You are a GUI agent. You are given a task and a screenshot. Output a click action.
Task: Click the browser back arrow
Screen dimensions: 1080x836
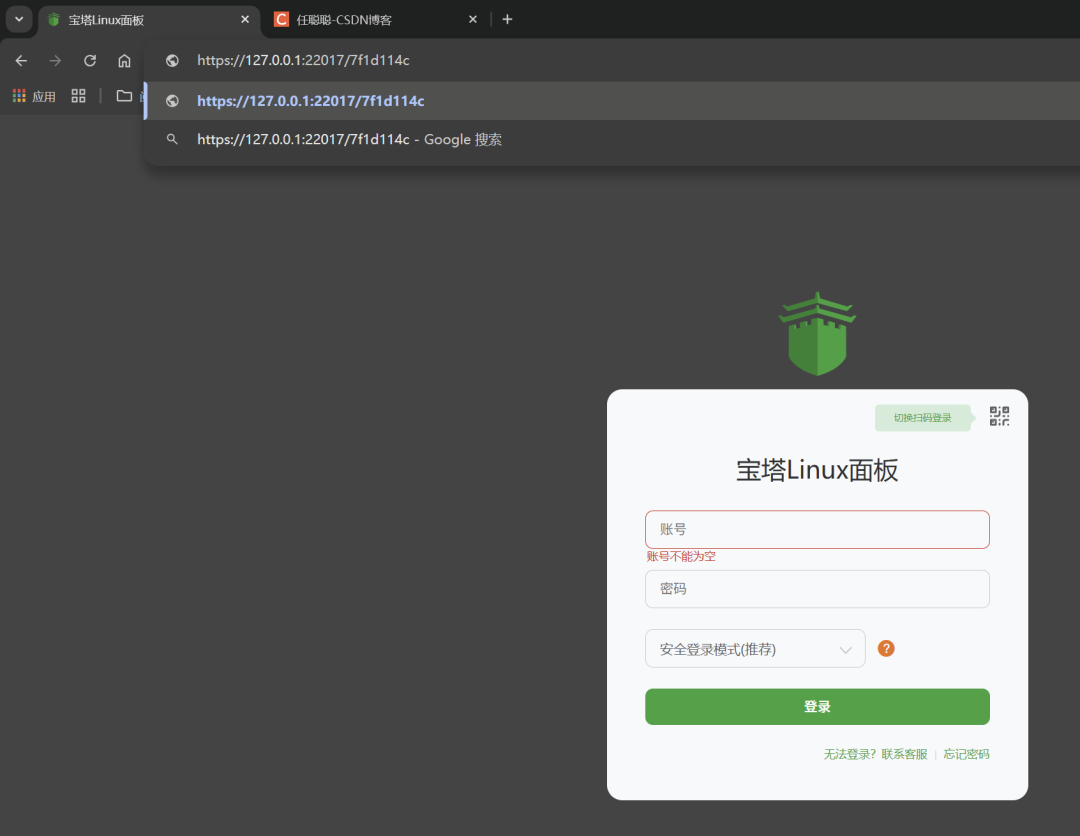(x=21, y=61)
